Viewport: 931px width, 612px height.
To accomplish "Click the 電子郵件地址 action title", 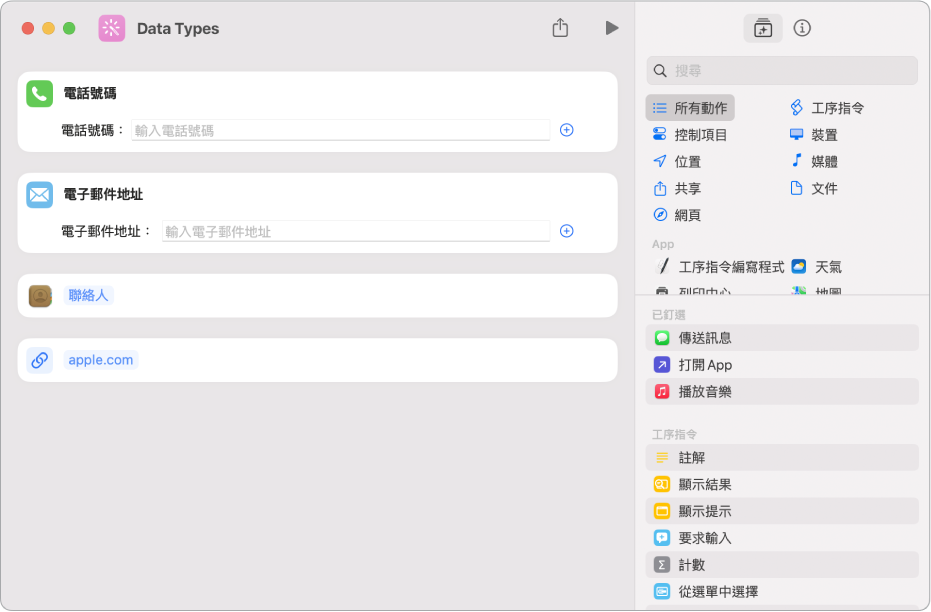I will (103, 194).
